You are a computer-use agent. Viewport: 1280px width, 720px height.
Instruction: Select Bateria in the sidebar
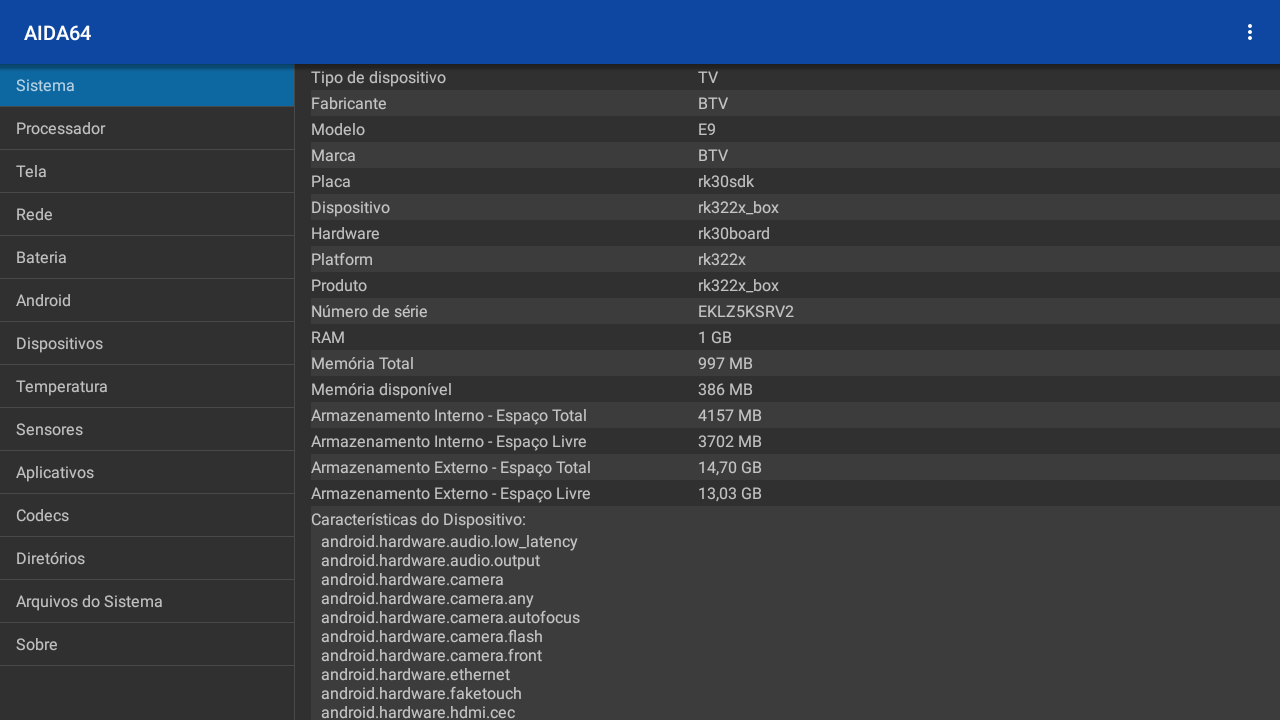pos(146,258)
